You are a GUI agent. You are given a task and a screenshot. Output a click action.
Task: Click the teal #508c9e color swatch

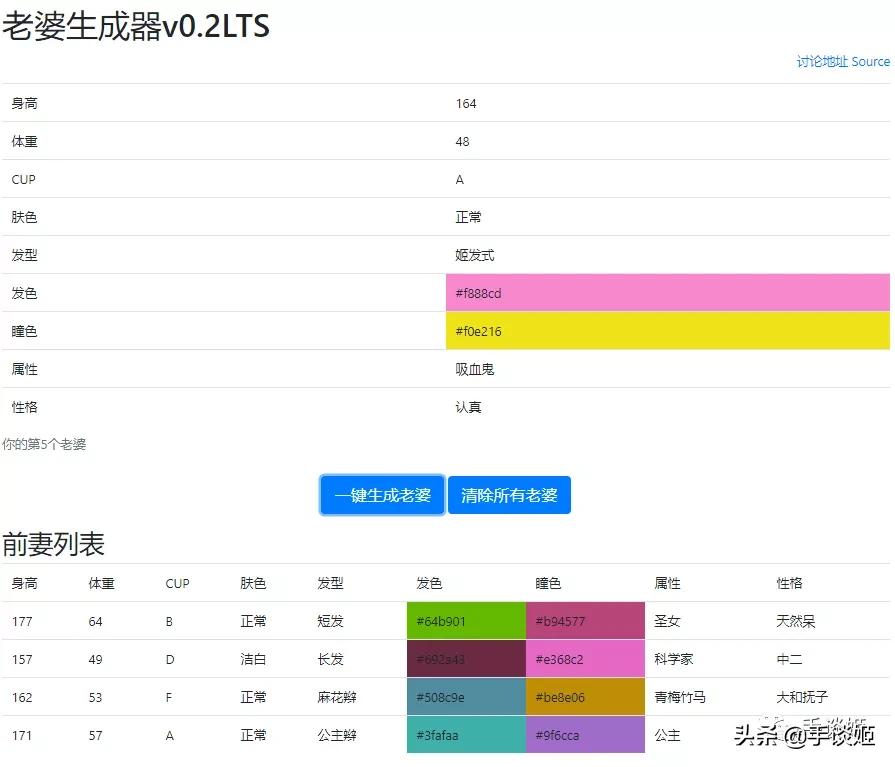click(463, 696)
